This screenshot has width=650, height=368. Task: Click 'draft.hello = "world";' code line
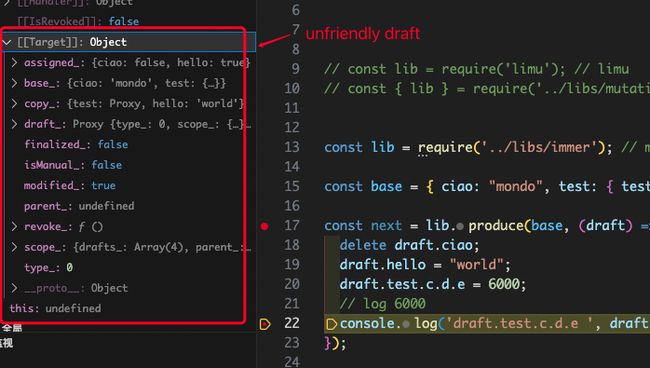425,264
